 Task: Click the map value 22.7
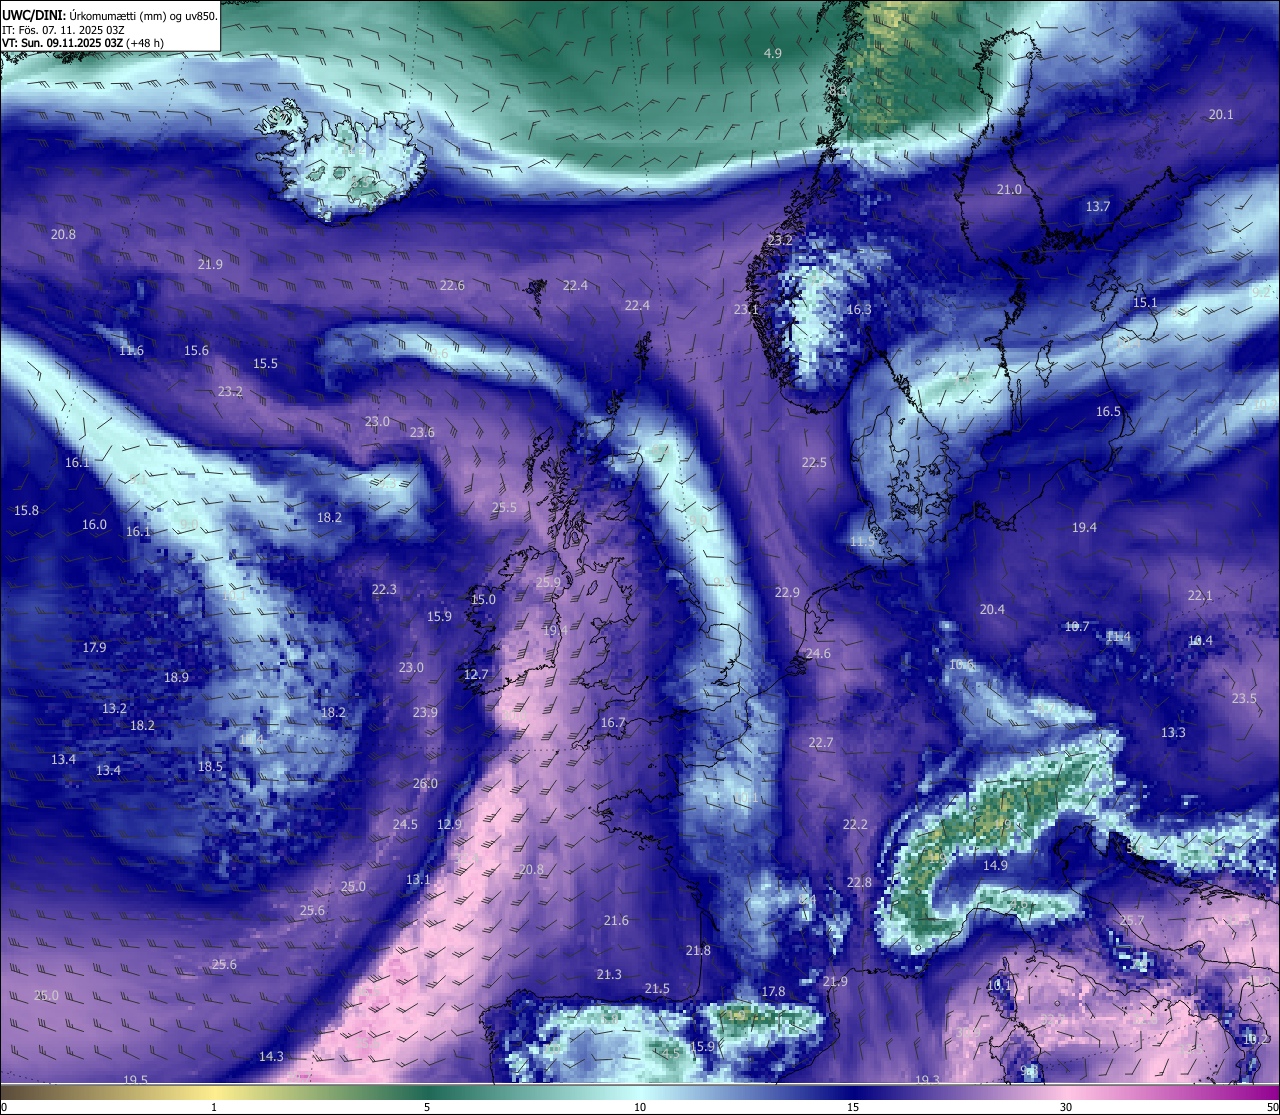click(820, 743)
